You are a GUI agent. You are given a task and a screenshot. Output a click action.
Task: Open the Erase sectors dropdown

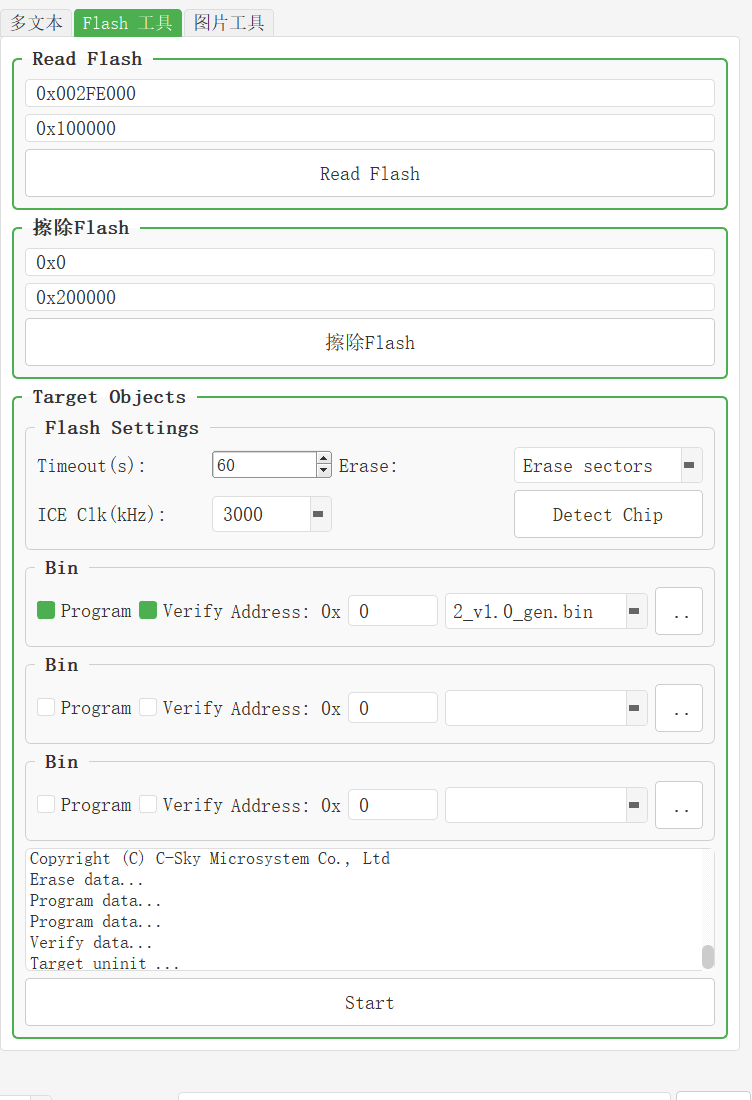(x=608, y=466)
